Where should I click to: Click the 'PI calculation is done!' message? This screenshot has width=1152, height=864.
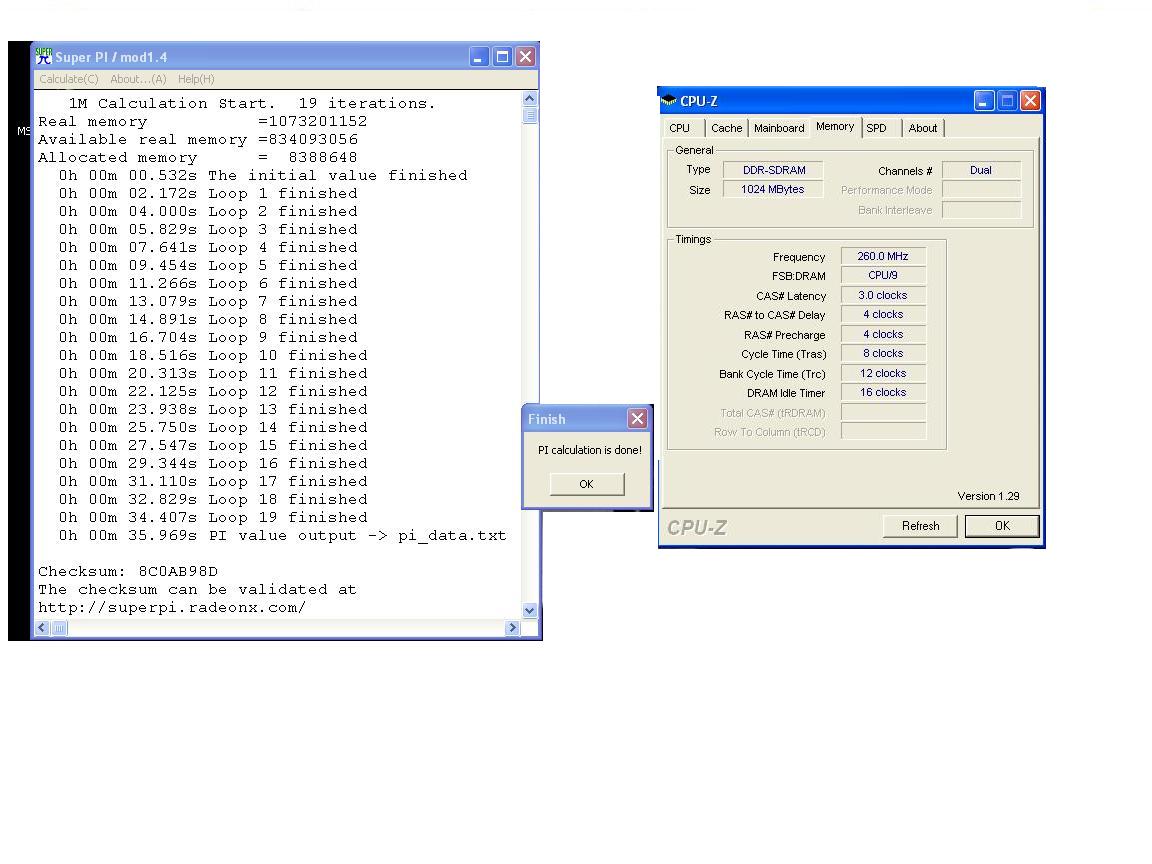tap(590, 450)
